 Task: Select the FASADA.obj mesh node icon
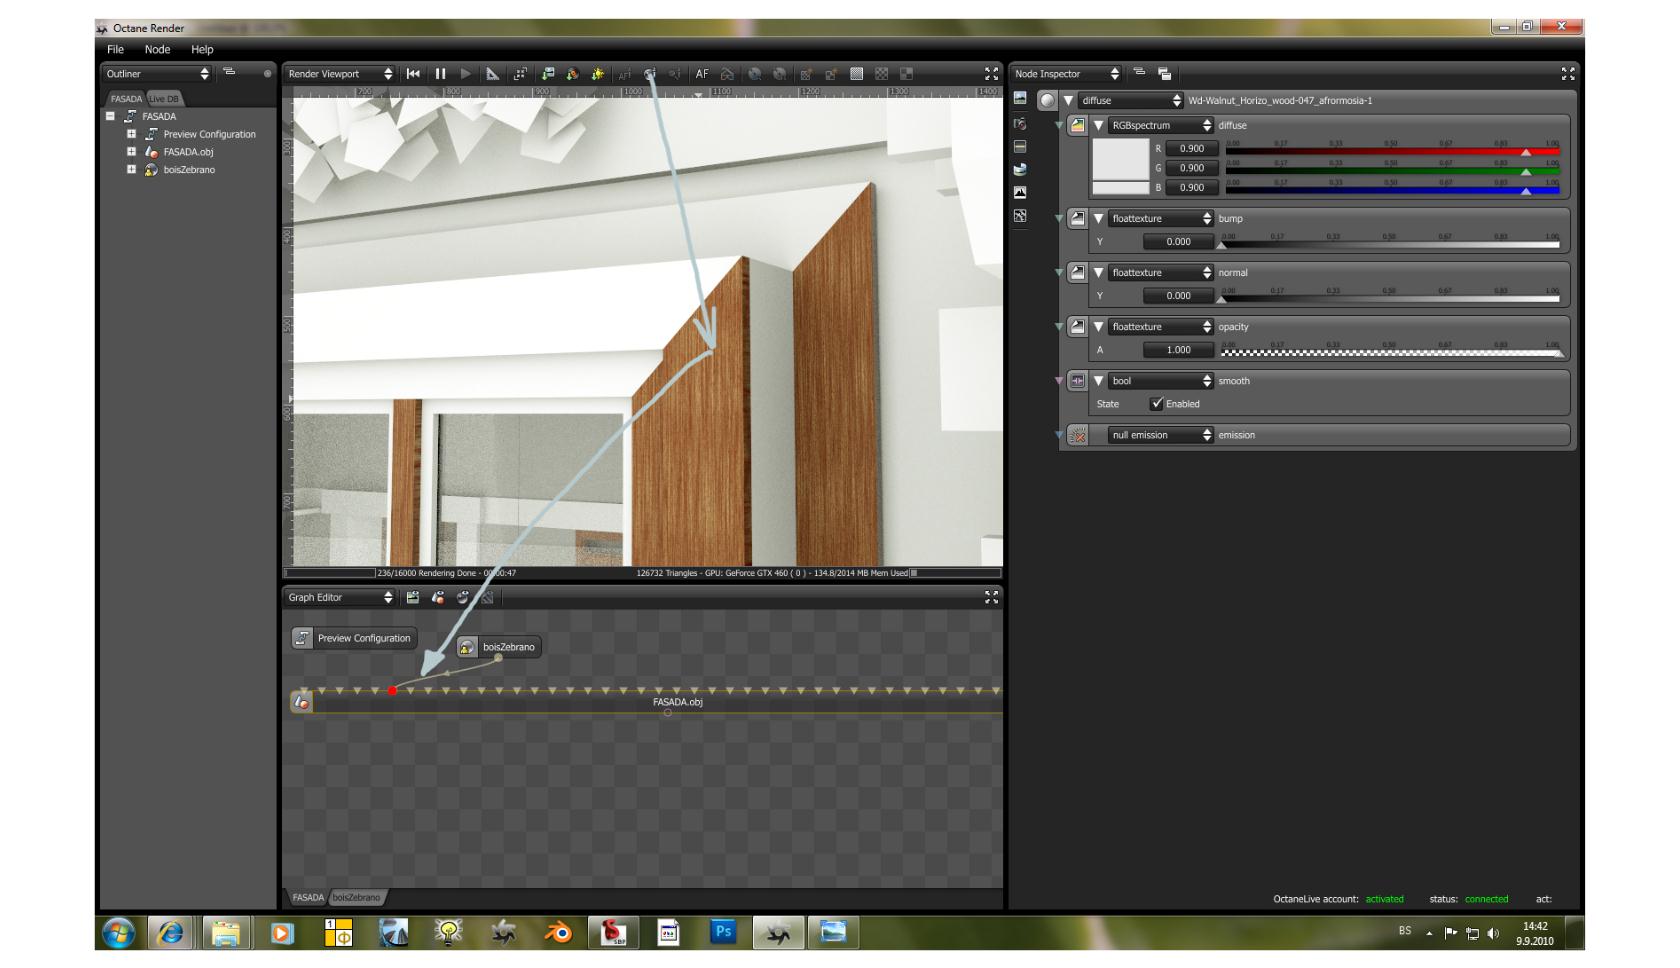point(301,702)
